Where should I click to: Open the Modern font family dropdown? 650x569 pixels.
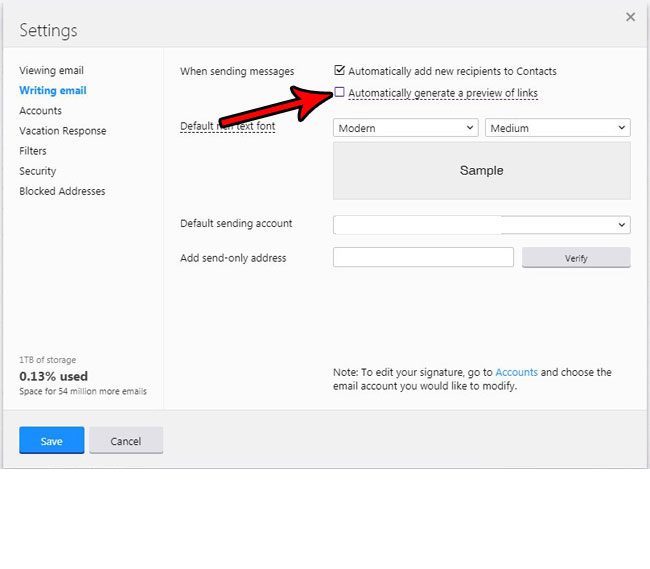[x=406, y=128]
